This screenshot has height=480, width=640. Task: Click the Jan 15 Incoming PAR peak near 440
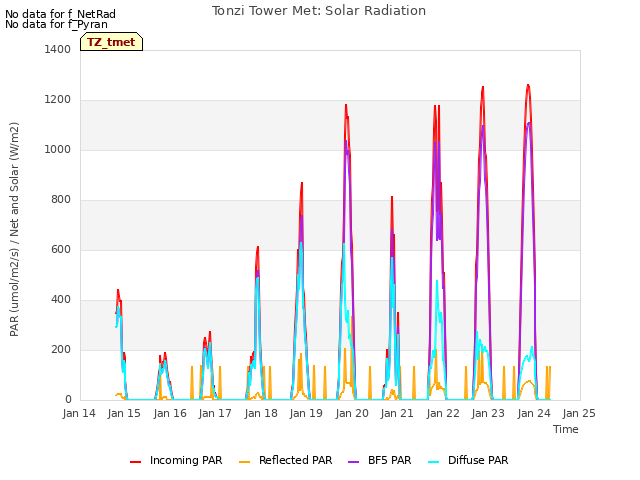point(118,291)
